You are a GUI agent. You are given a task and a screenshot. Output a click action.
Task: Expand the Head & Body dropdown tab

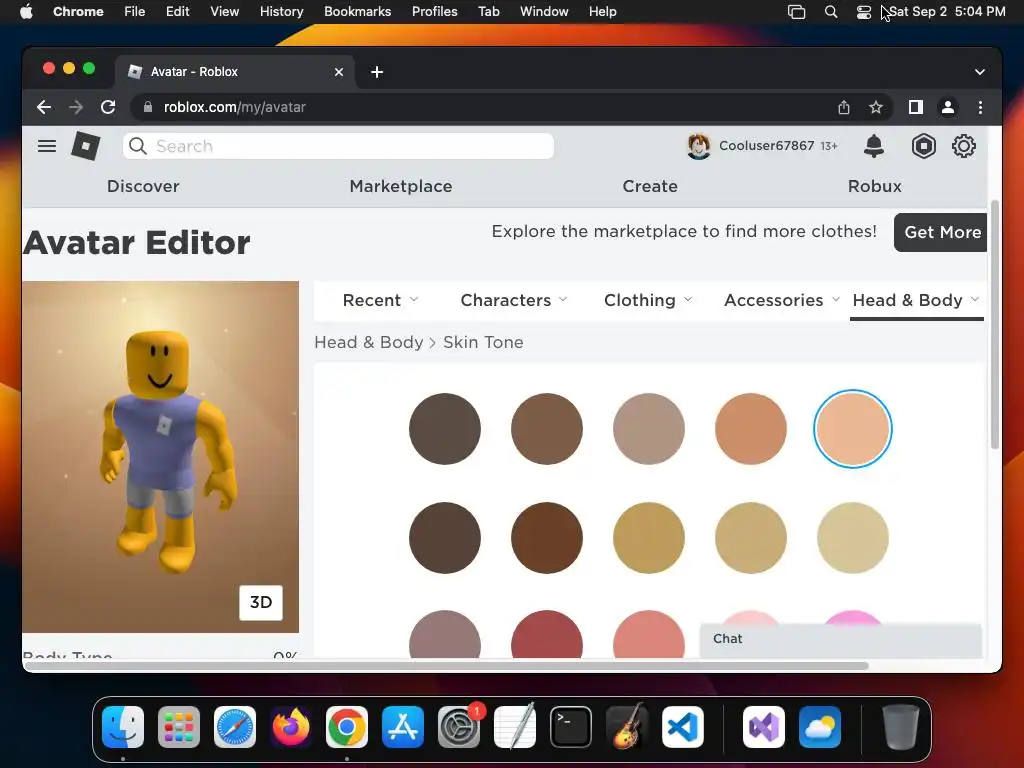(916, 300)
